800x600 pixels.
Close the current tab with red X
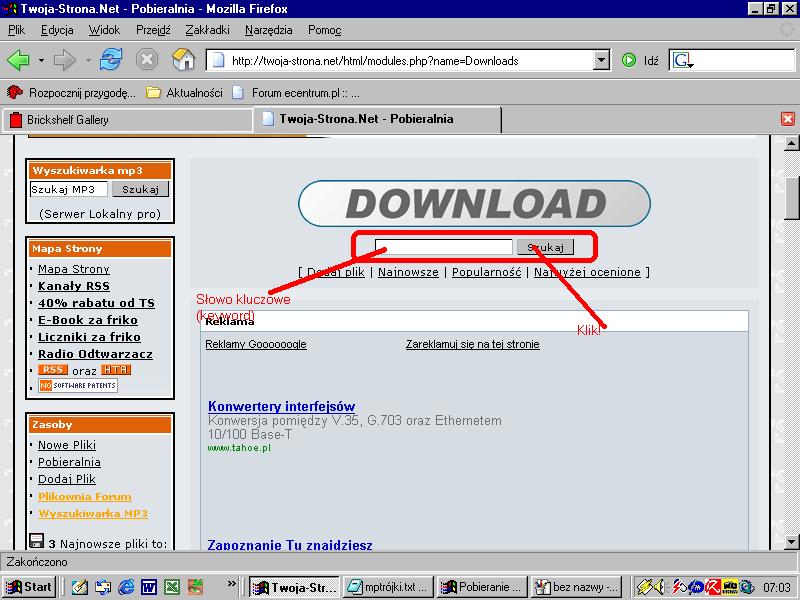pos(787,119)
